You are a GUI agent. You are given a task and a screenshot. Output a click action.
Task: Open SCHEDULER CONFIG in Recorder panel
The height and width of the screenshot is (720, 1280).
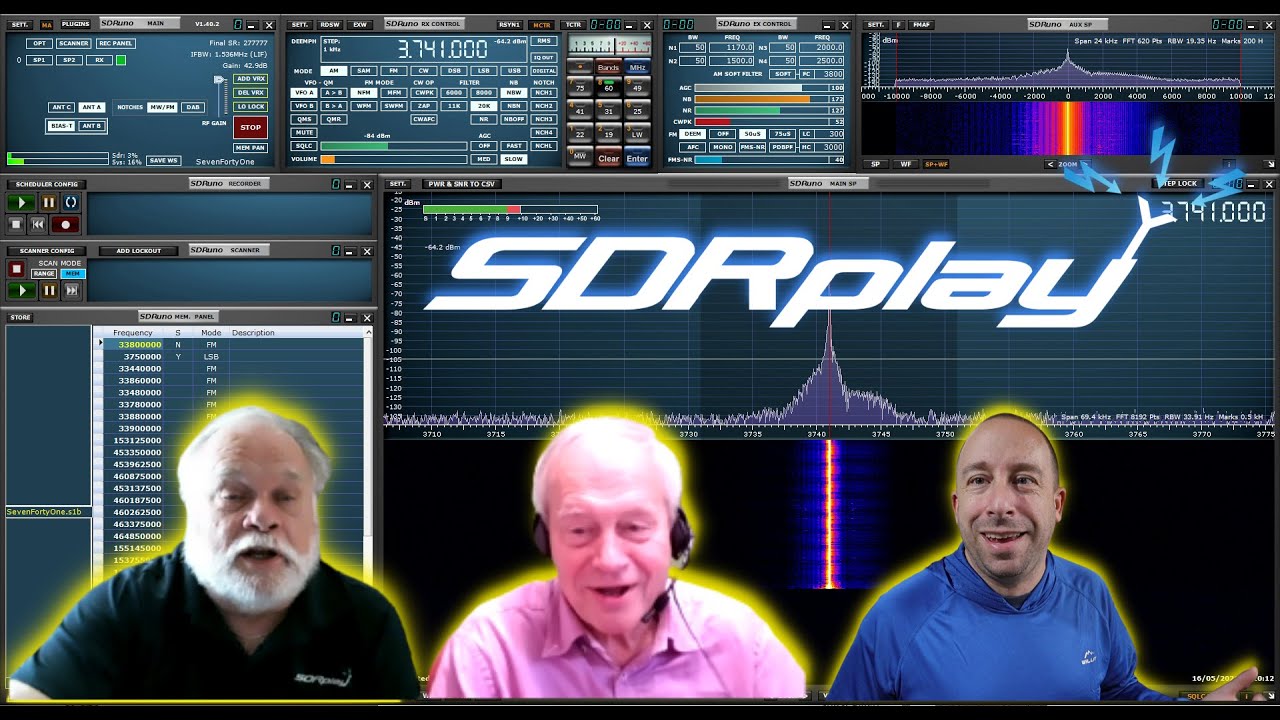pyautogui.click(x=46, y=184)
